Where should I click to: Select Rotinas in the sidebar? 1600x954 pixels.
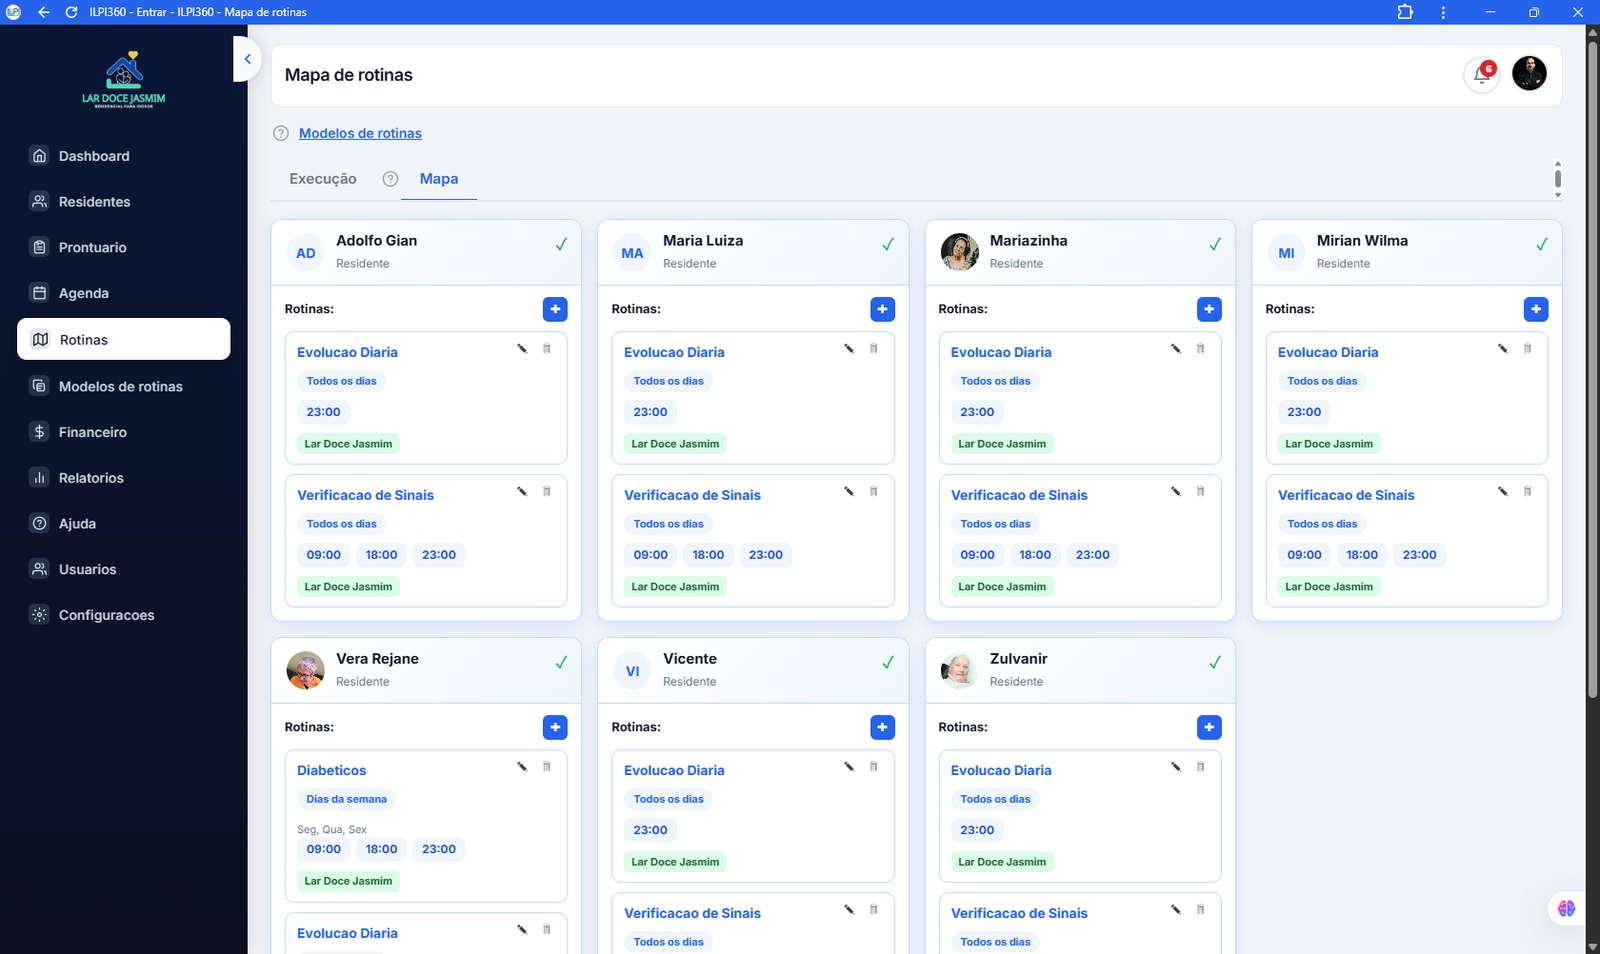coord(124,339)
